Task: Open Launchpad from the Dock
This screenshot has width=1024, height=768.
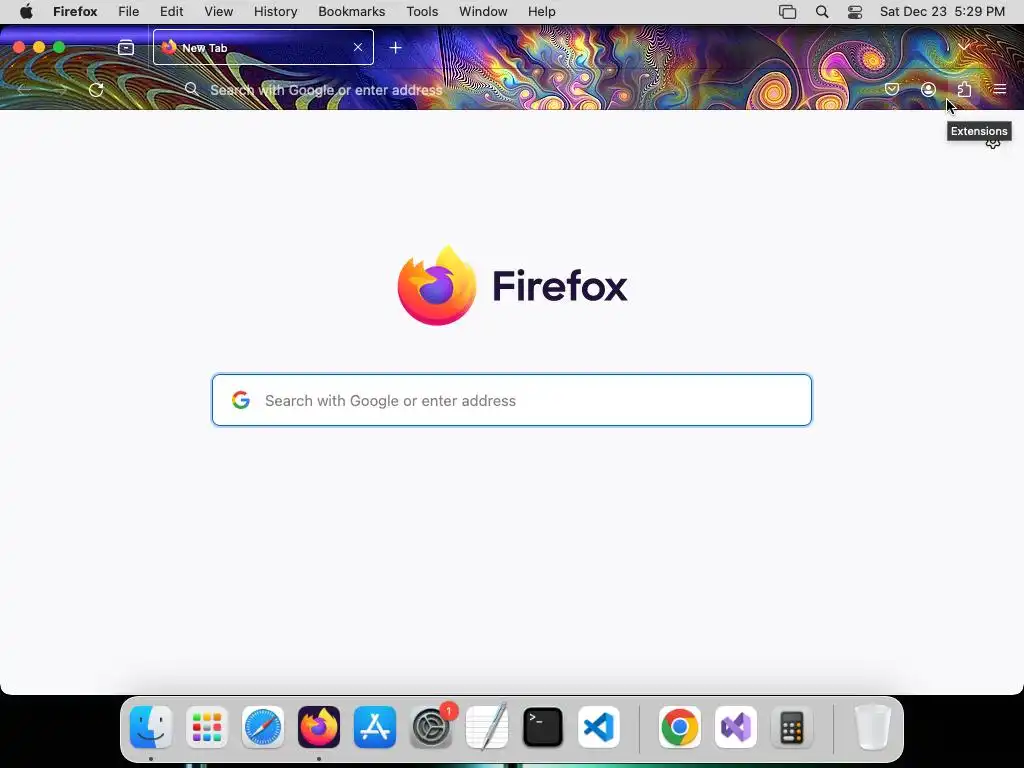Action: click(207, 727)
